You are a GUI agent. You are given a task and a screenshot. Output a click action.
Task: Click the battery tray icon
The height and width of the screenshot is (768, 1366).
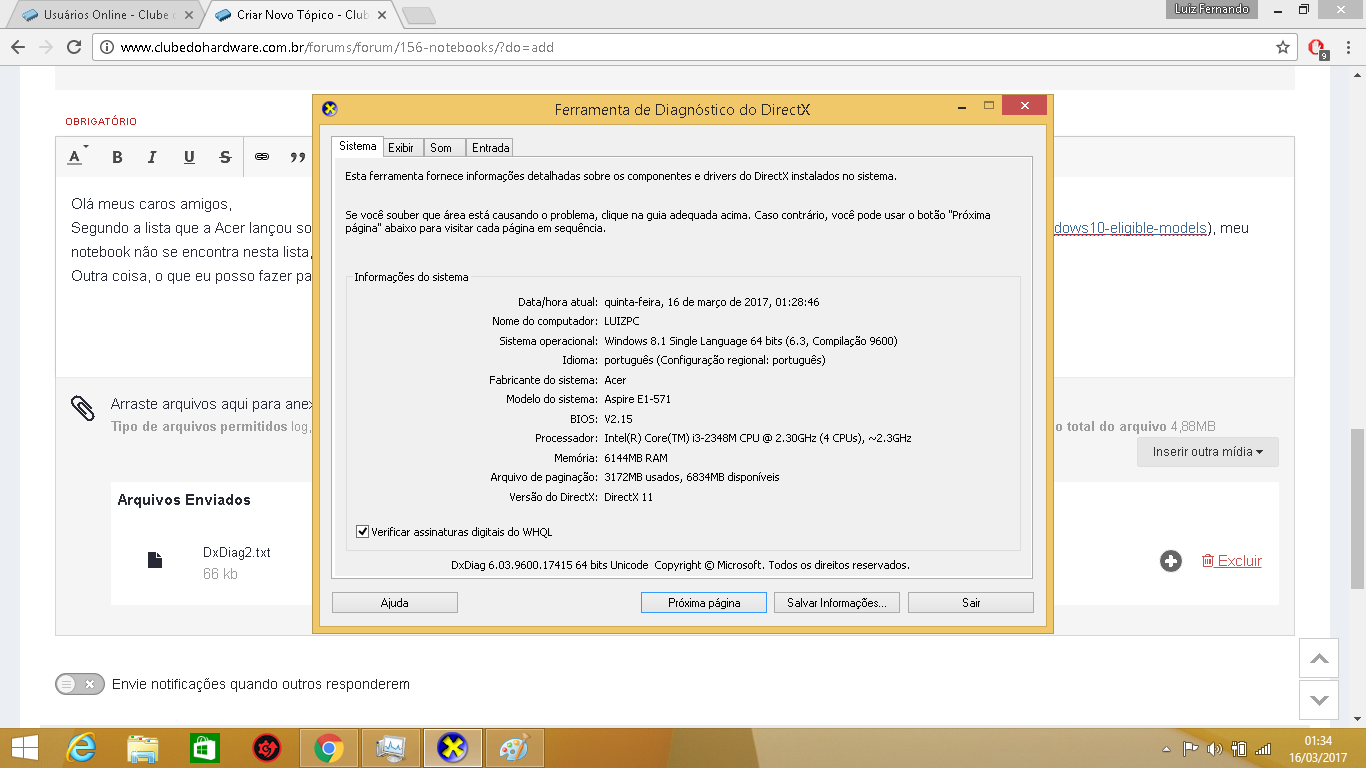1239,748
